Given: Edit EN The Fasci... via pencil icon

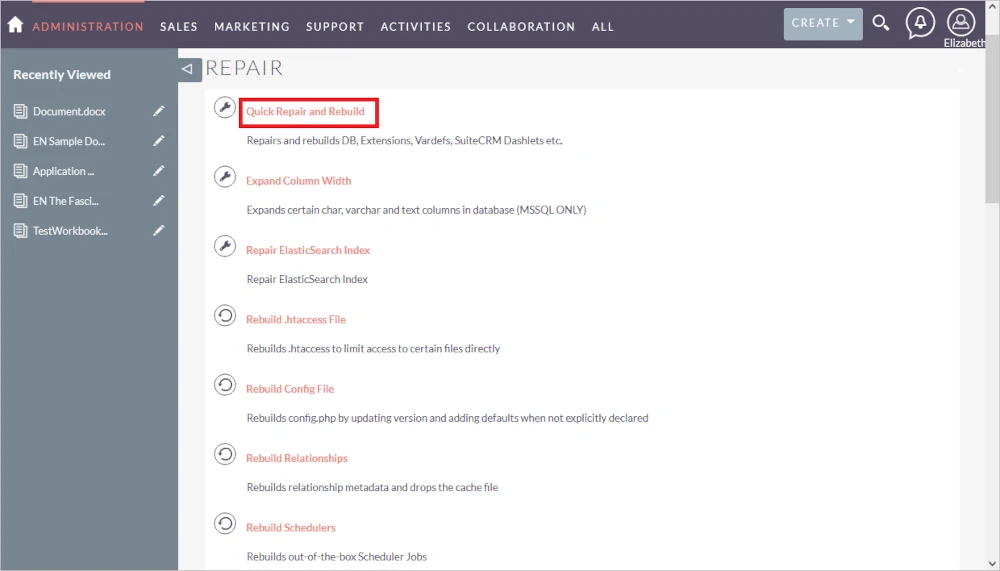Looking at the screenshot, I should (x=159, y=200).
